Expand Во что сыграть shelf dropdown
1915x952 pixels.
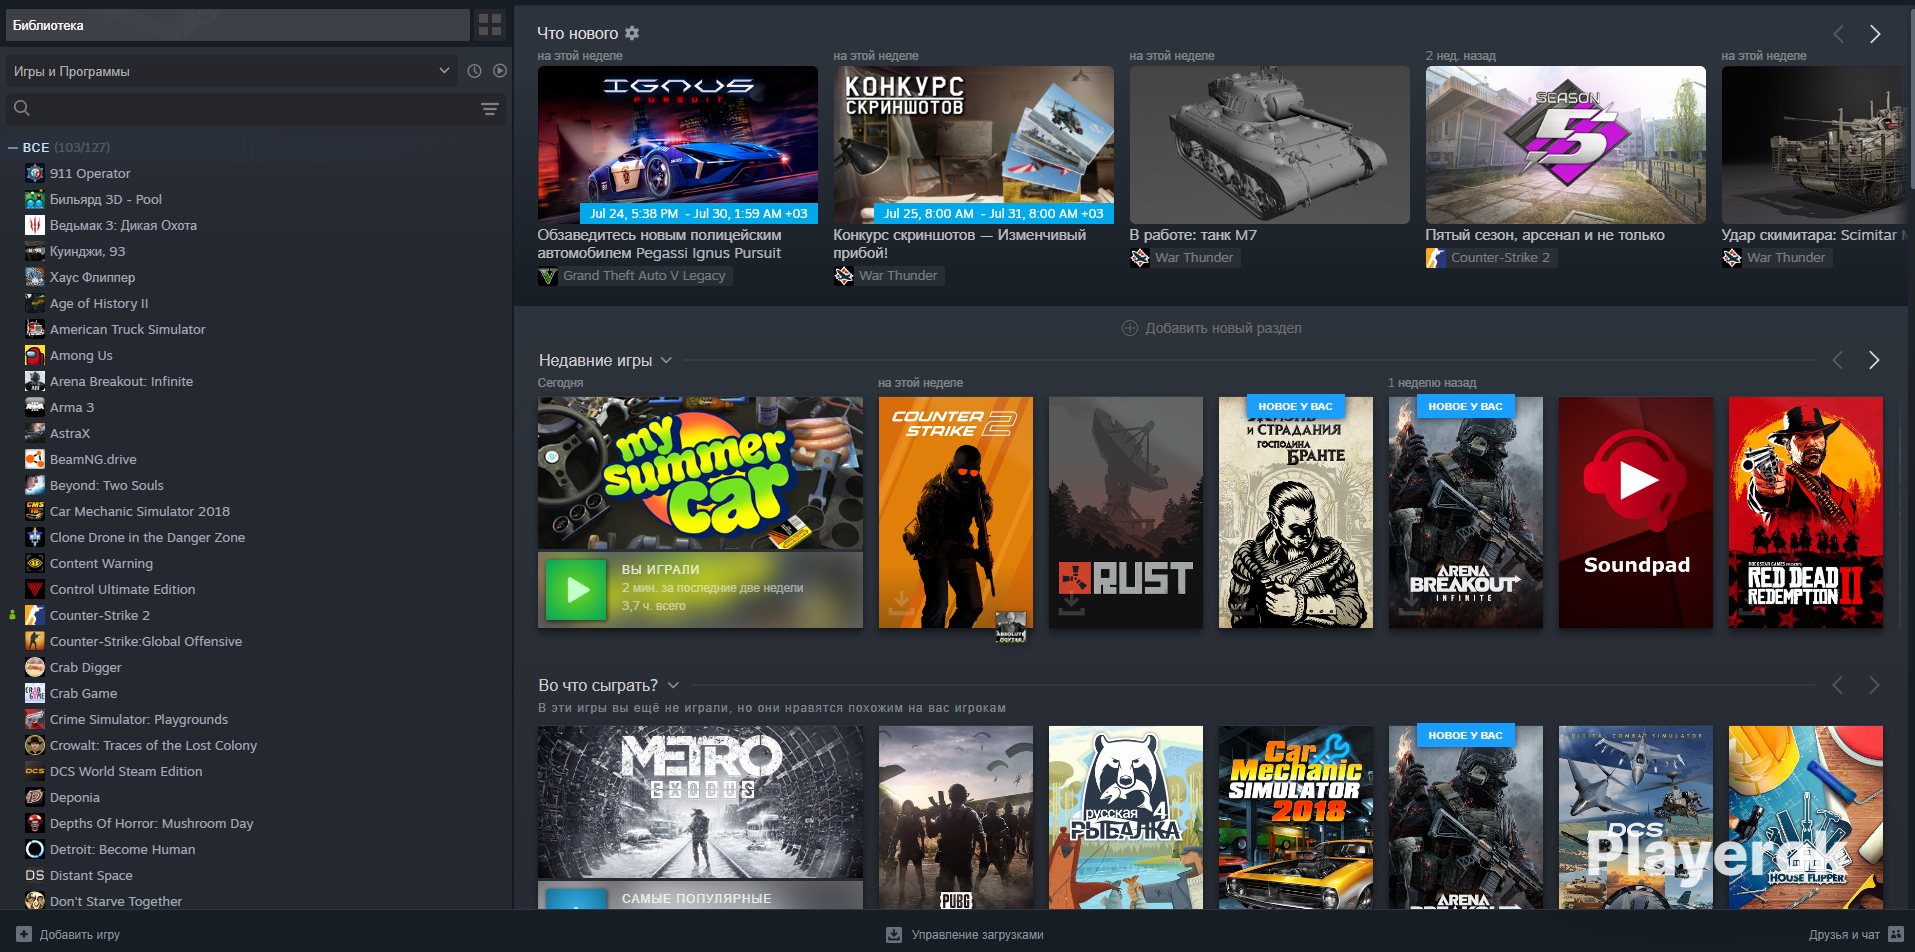[673, 685]
